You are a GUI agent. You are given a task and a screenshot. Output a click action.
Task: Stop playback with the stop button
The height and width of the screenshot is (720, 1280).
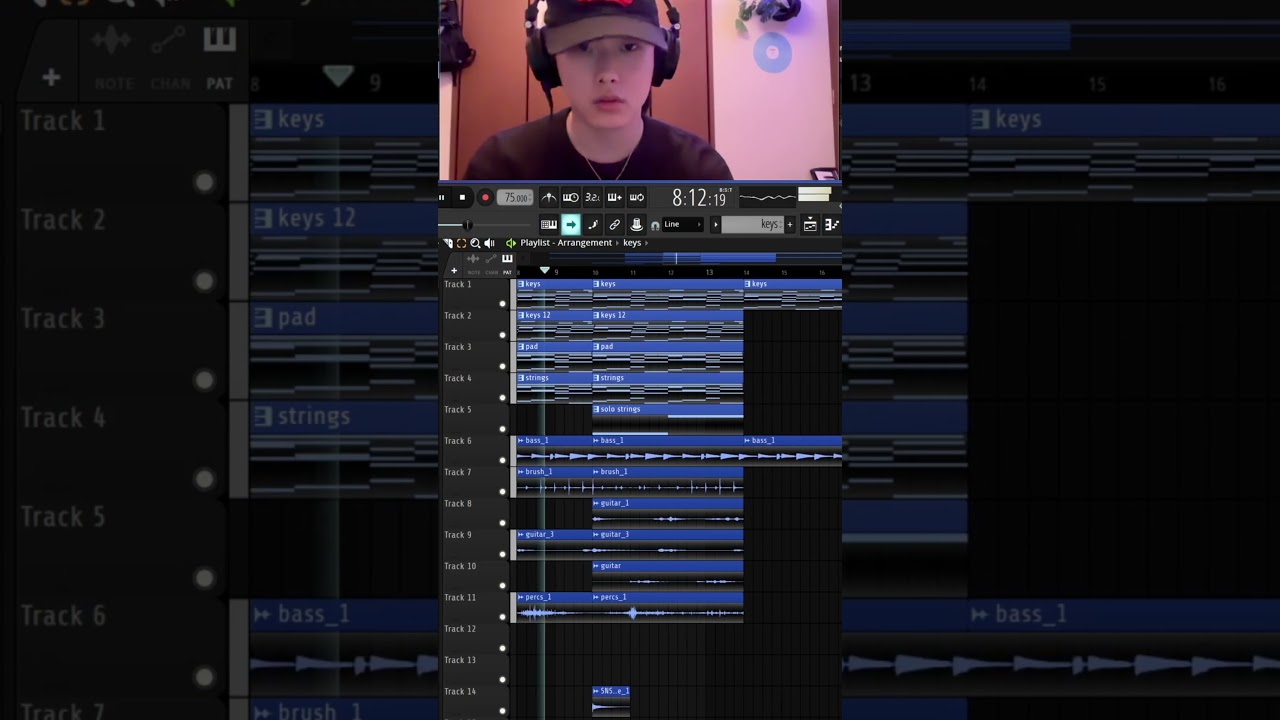coord(462,198)
